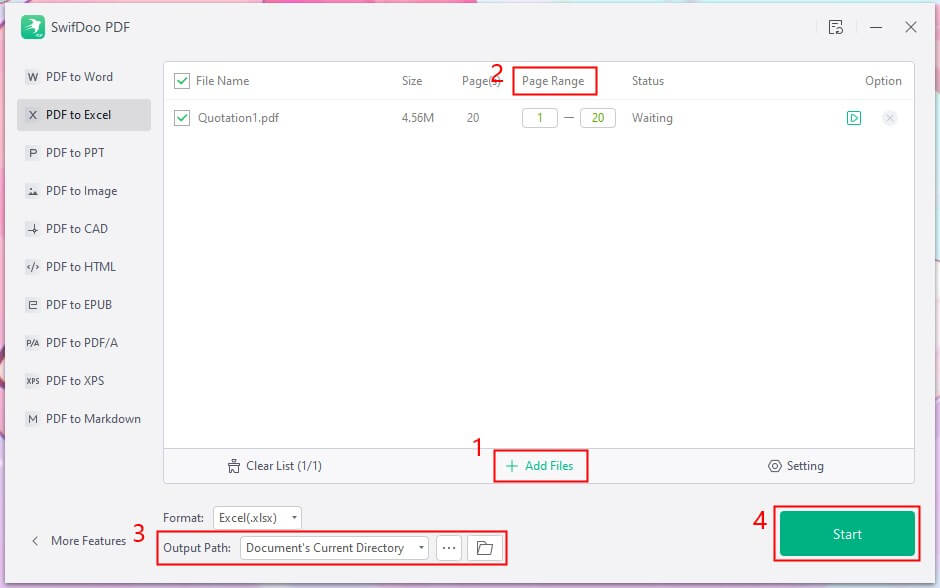The width and height of the screenshot is (940, 588).
Task: Minimize the SwifDoo PDF window
Action: 876,27
